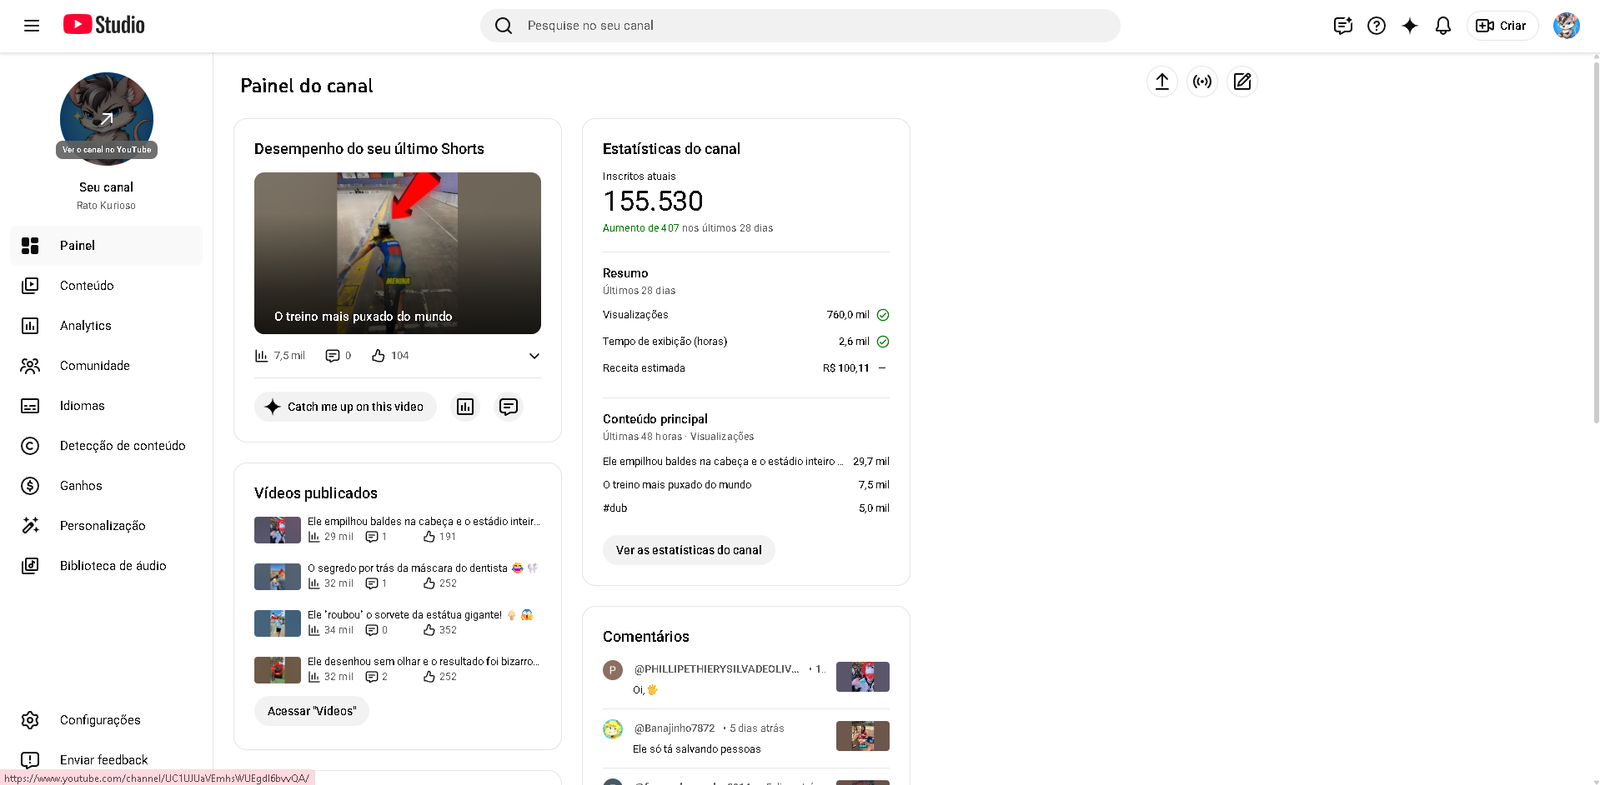Image resolution: width=1600 pixels, height=785 pixels.
Task: Open the notifications bell
Action: (1442, 26)
